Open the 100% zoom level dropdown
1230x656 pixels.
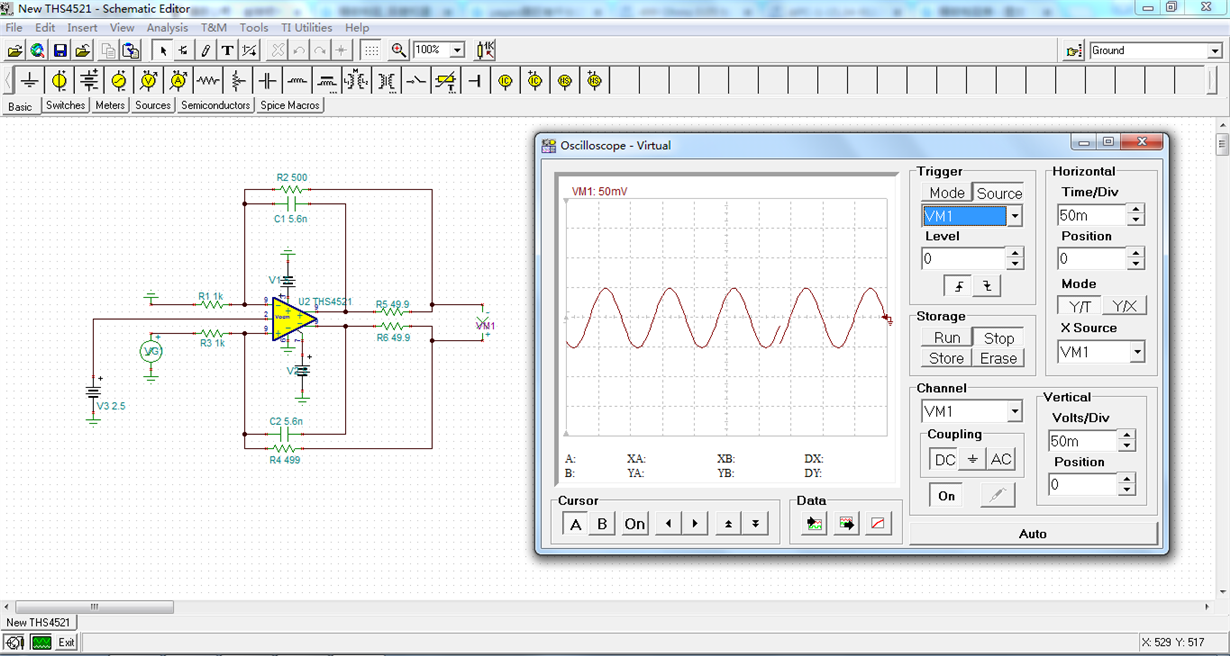coord(458,50)
